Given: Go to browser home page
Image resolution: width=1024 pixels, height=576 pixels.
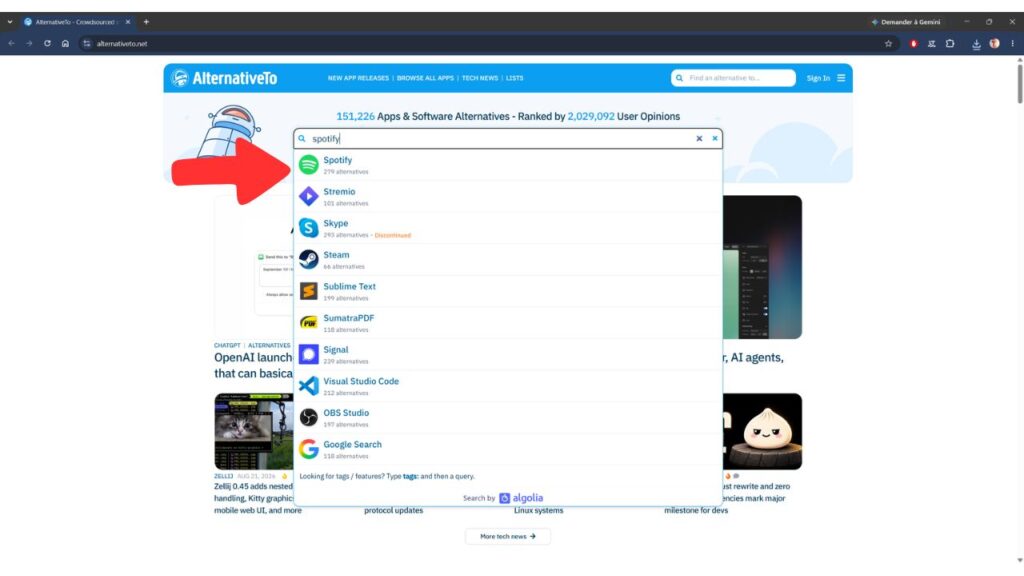Looking at the screenshot, I should click(65, 44).
